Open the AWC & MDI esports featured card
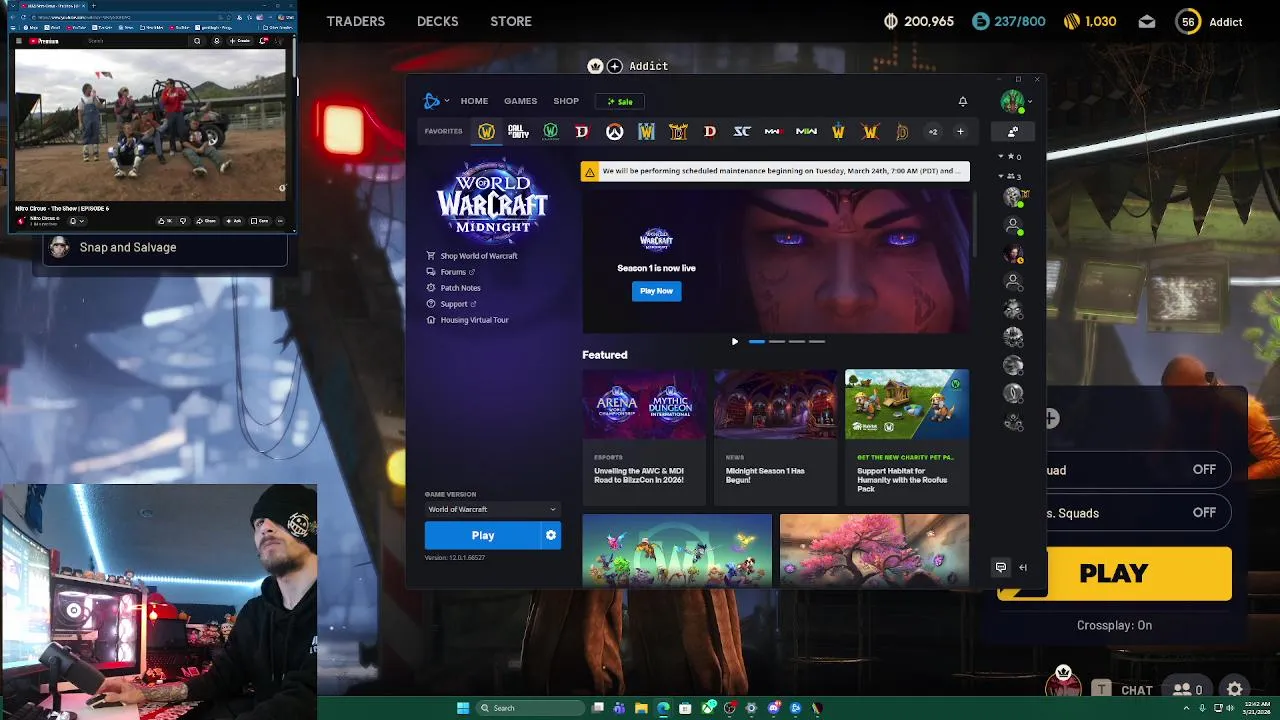This screenshot has width=1280, height=720. pyautogui.click(x=644, y=437)
